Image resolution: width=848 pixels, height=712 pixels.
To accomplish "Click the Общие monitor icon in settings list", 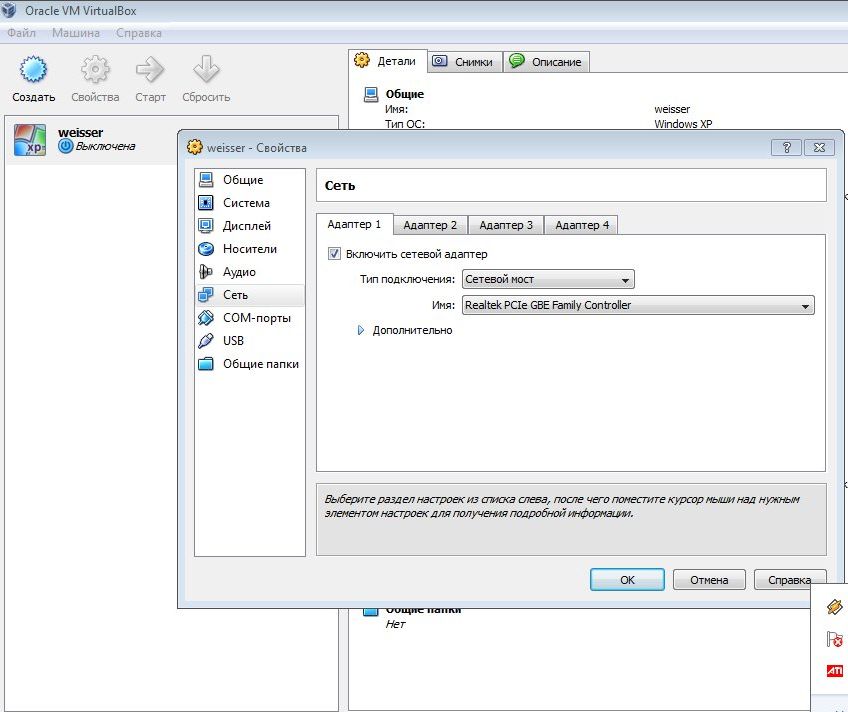I will [206, 179].
